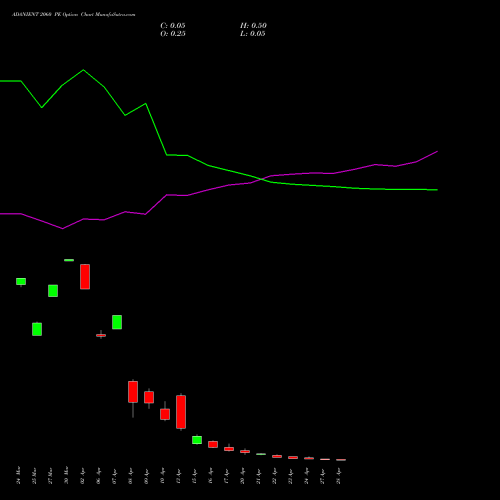Click the peak of the green indicator line
Screen dimensions: 500x500
point(83,70)
